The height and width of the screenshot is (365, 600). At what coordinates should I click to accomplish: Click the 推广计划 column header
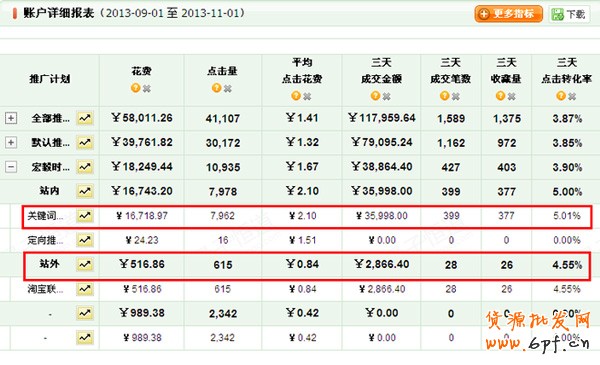click(50, 79)
